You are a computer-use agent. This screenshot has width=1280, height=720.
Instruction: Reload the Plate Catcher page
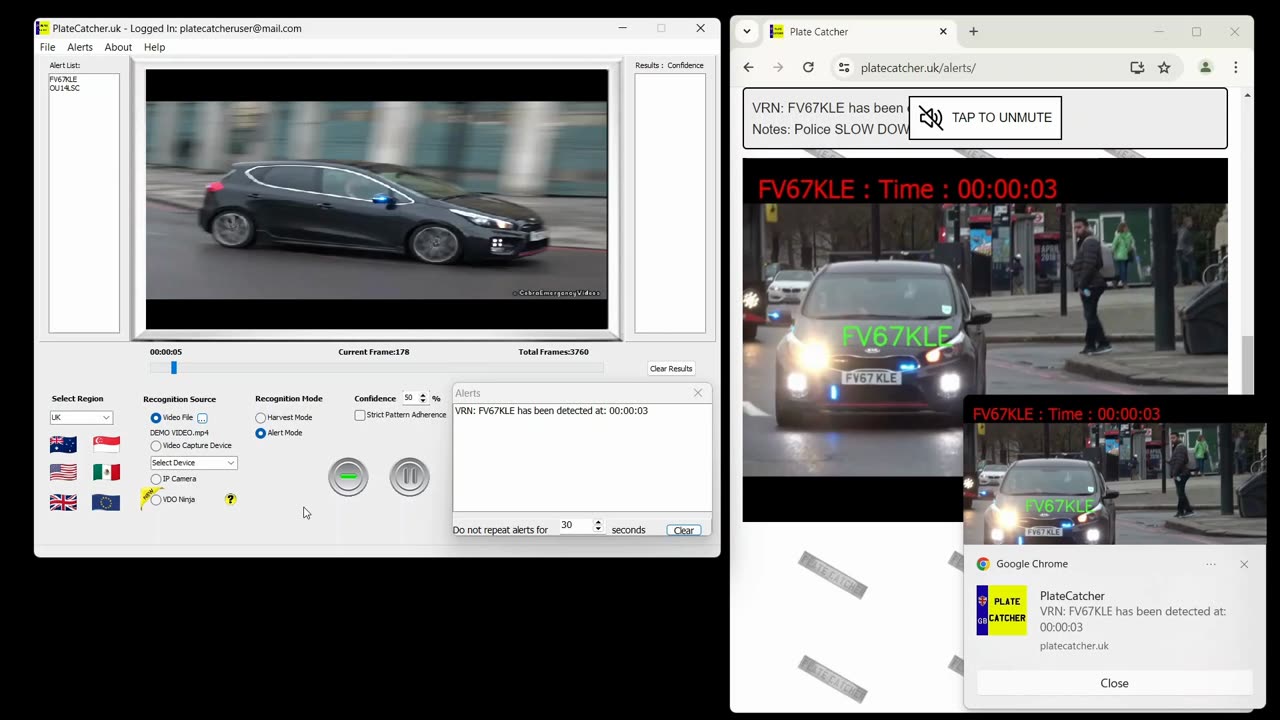click(808, 67)
